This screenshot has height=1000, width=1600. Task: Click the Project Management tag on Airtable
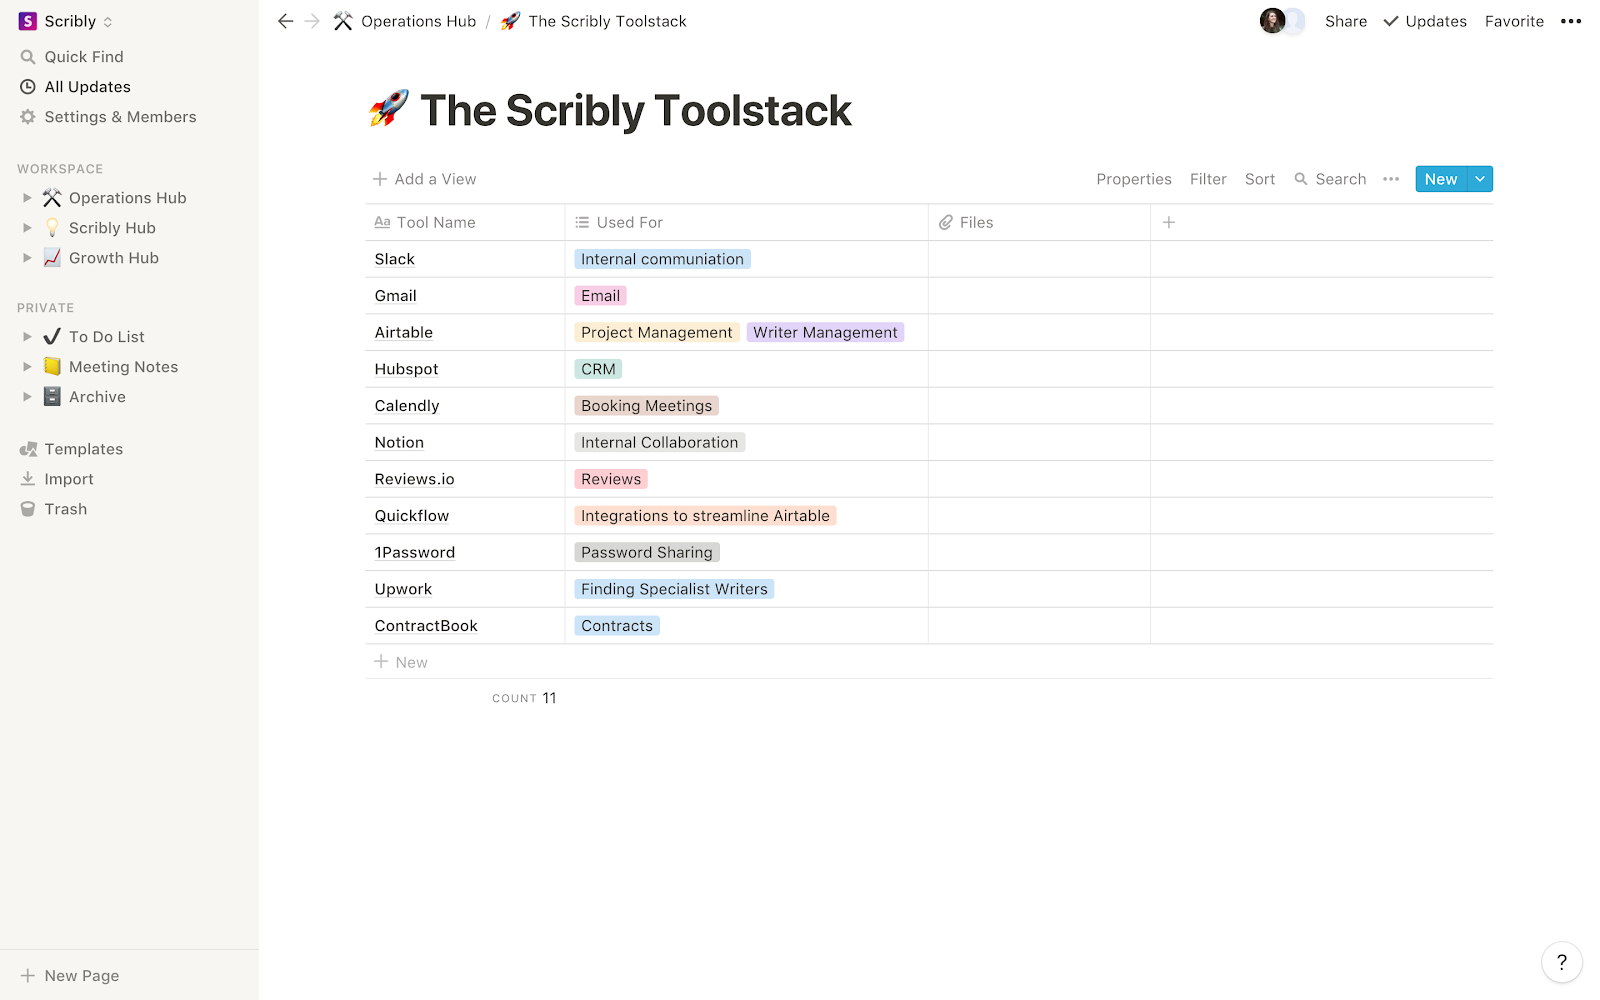[656, 332]
